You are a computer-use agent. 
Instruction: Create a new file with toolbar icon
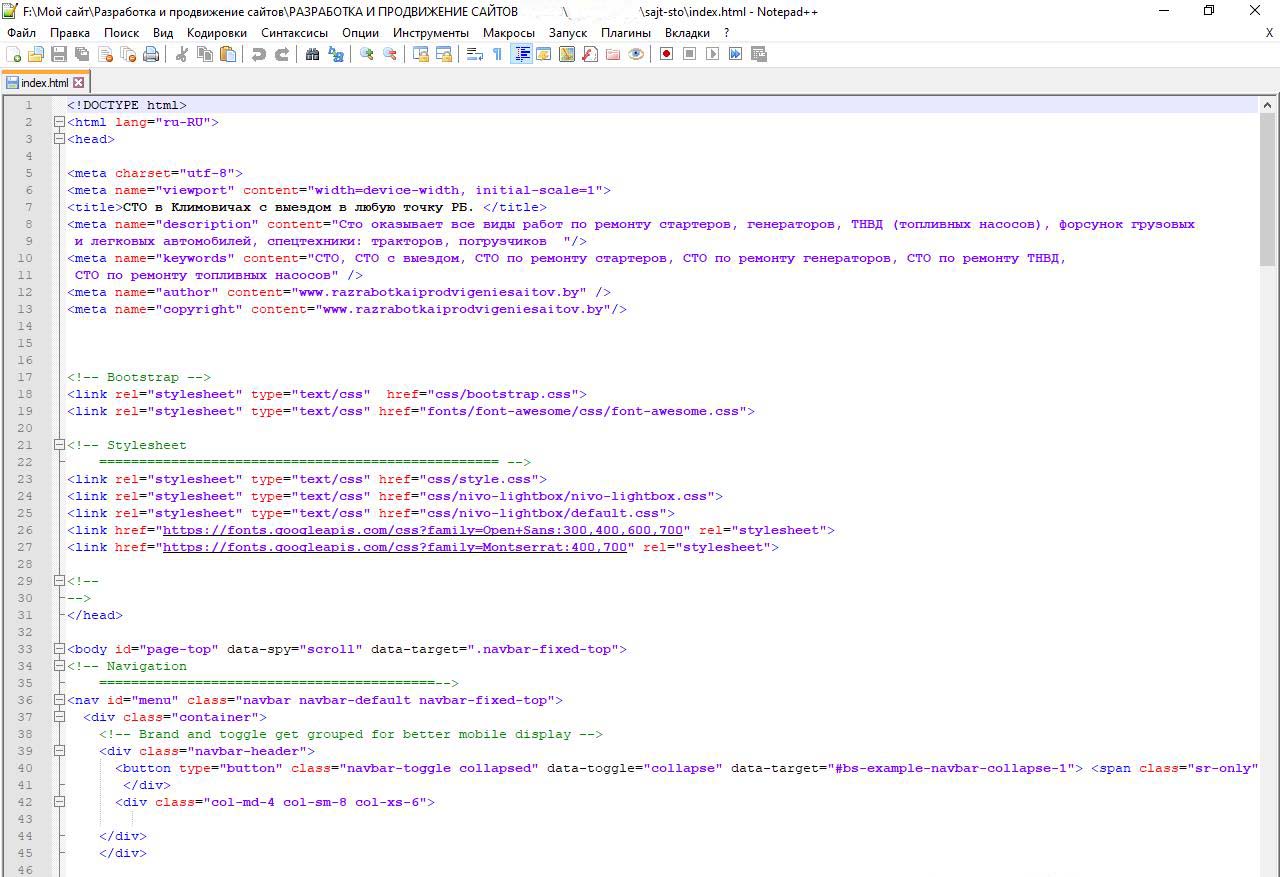click(14, 54)
